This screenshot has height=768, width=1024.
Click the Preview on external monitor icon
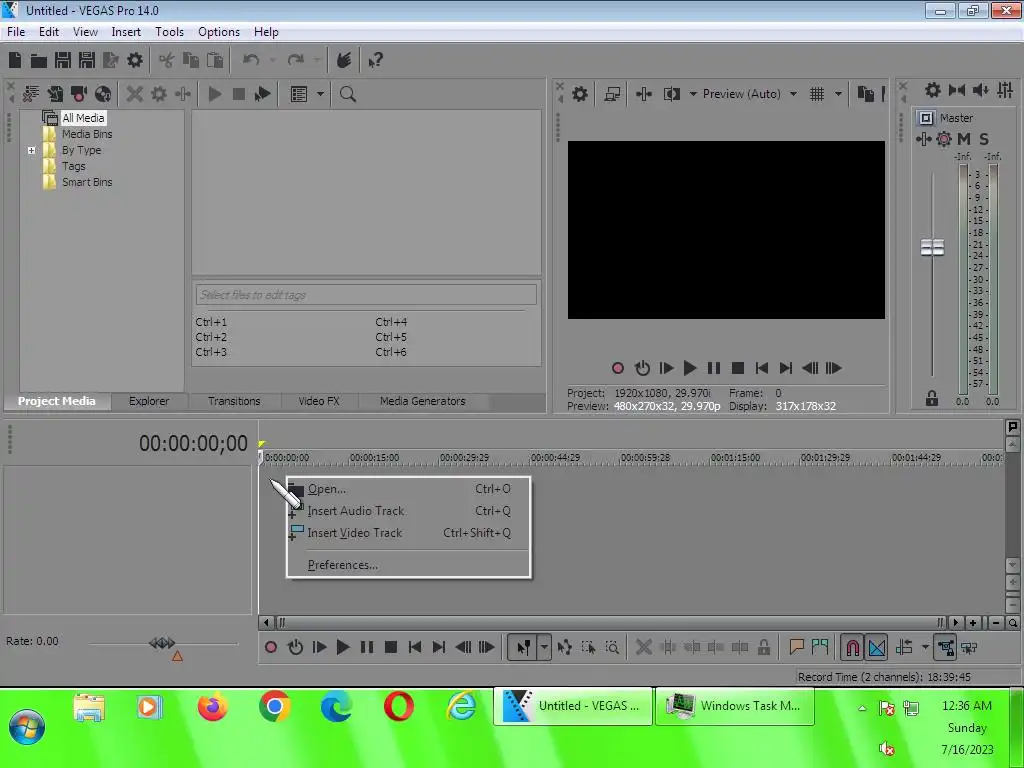(612, 94)
